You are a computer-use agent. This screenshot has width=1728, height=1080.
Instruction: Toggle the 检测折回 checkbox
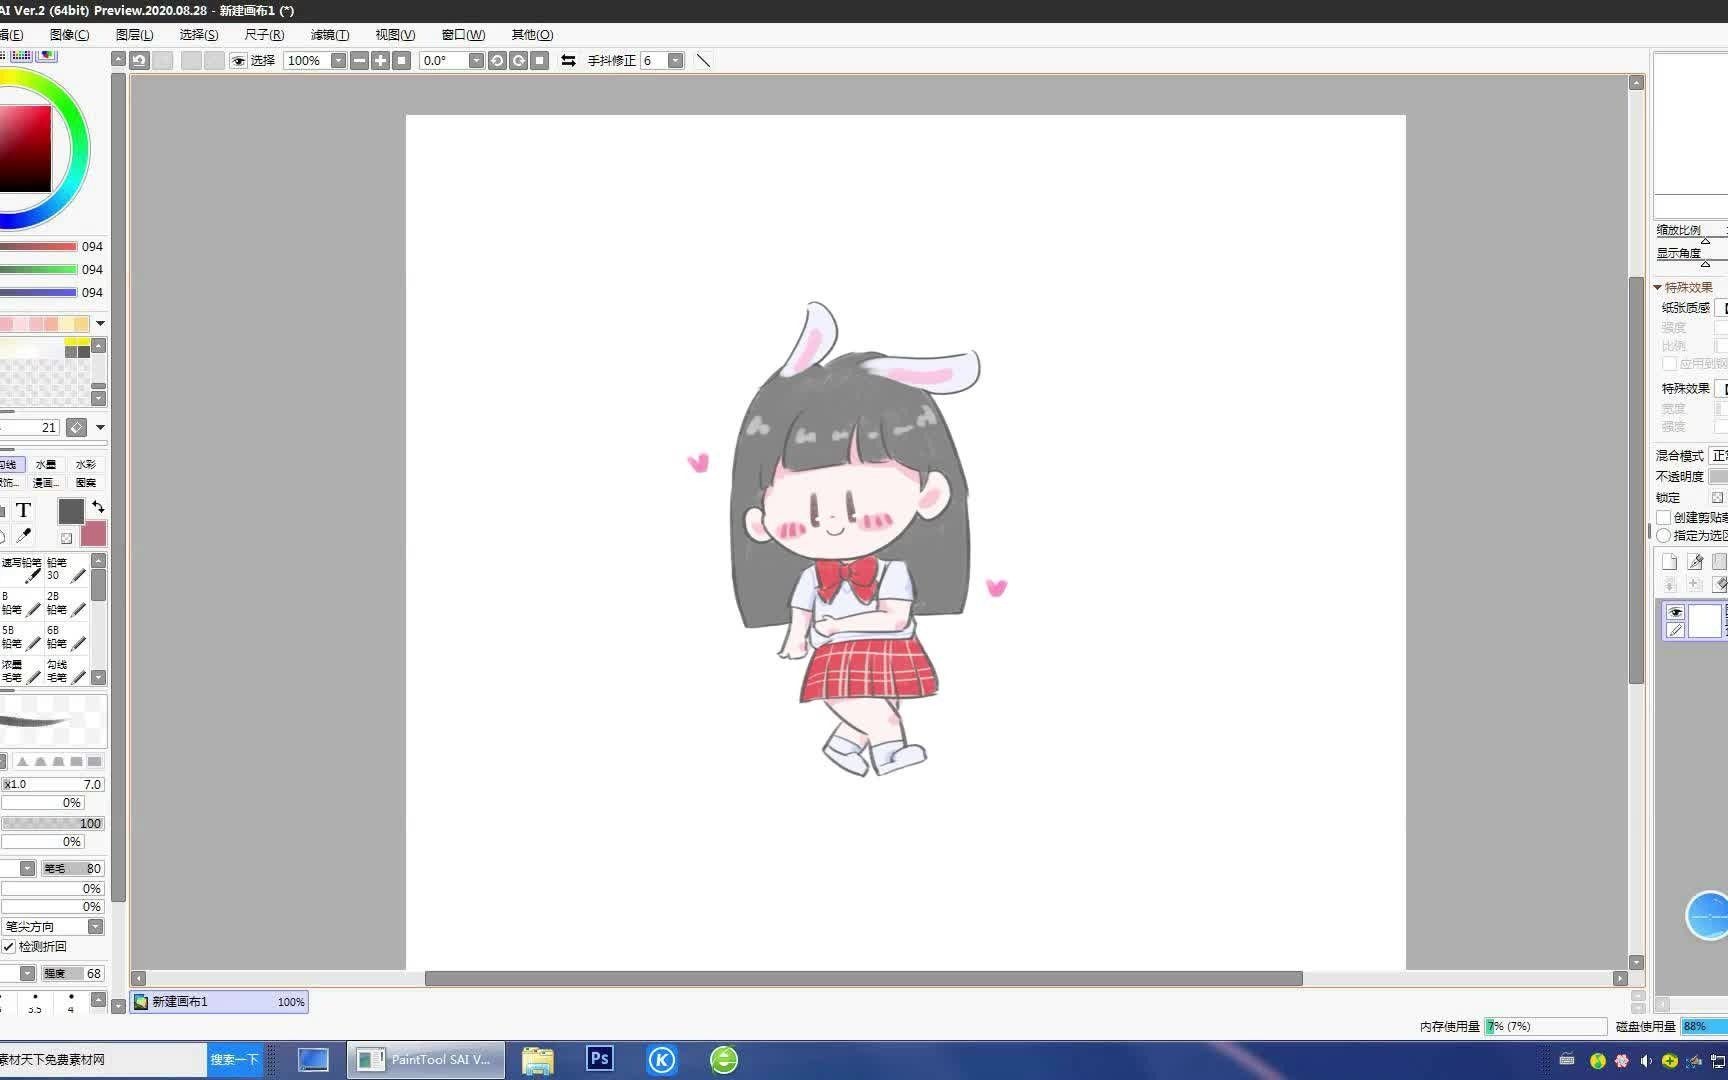tap(8, 946)
